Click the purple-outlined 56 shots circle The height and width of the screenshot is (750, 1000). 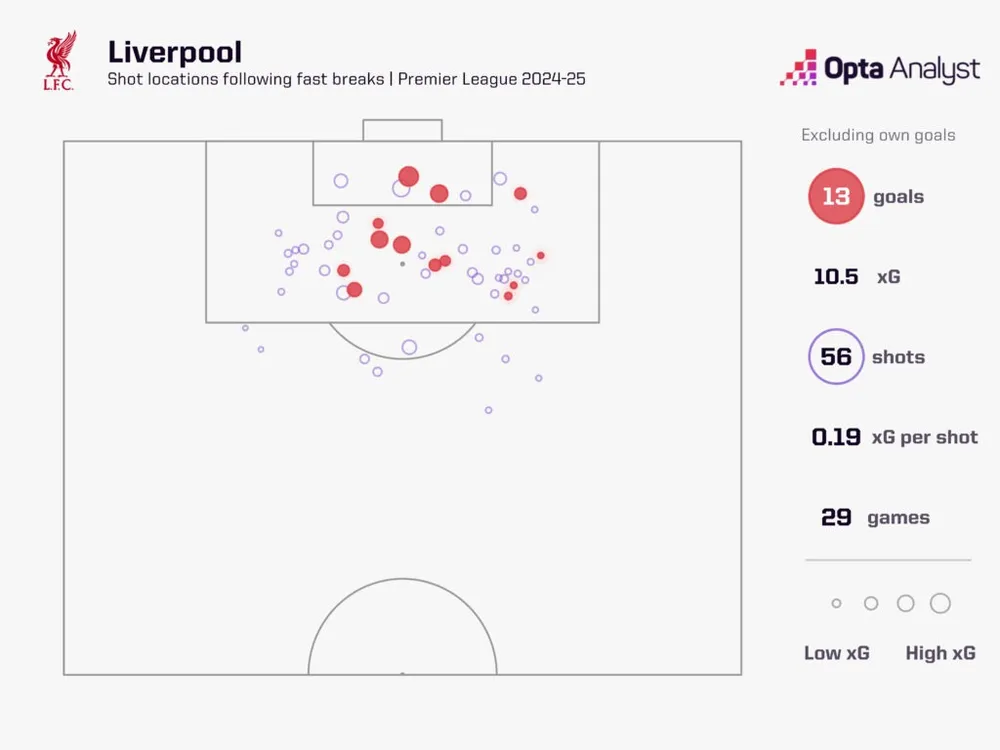coord(835,357)
